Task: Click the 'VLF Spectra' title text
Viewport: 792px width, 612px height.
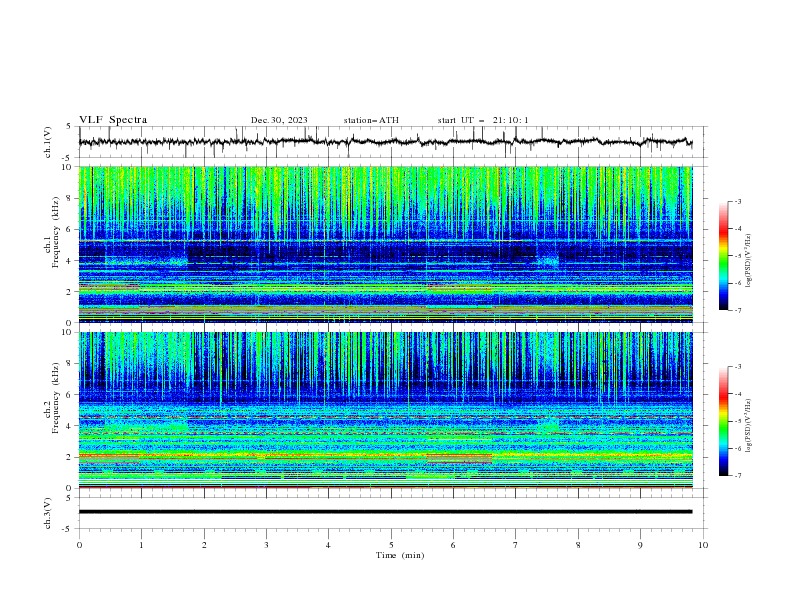Action: click(113, 120)
